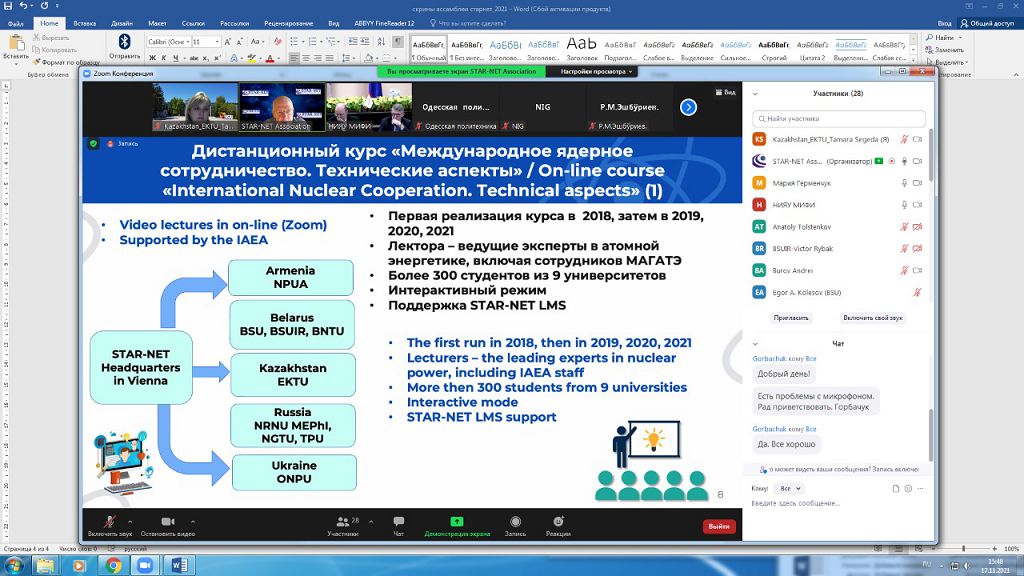Screen dimensions: 1024x576
Task: Collapse the Chat panel in Zoom
Action: 755,344
